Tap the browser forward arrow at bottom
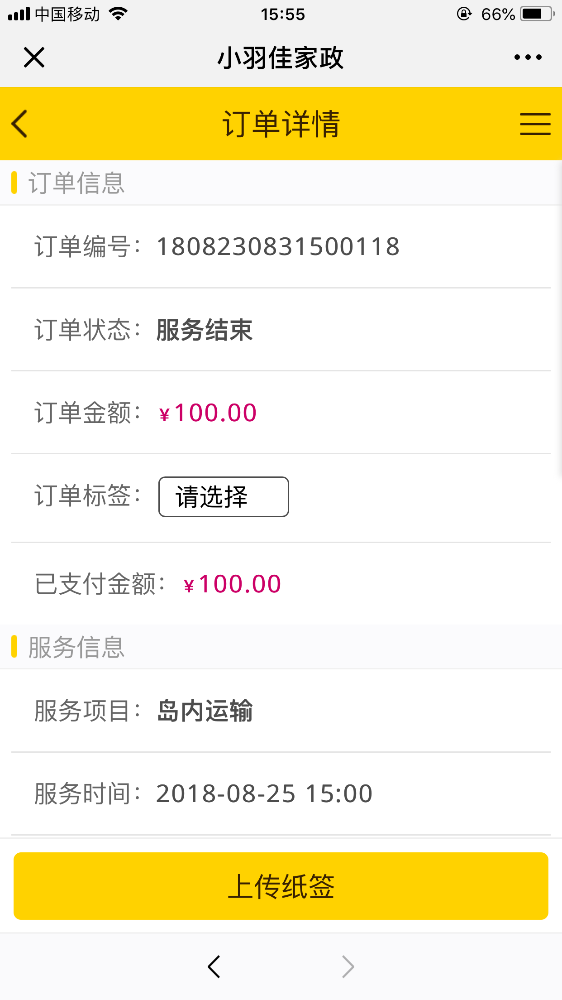 pos(348,967)
